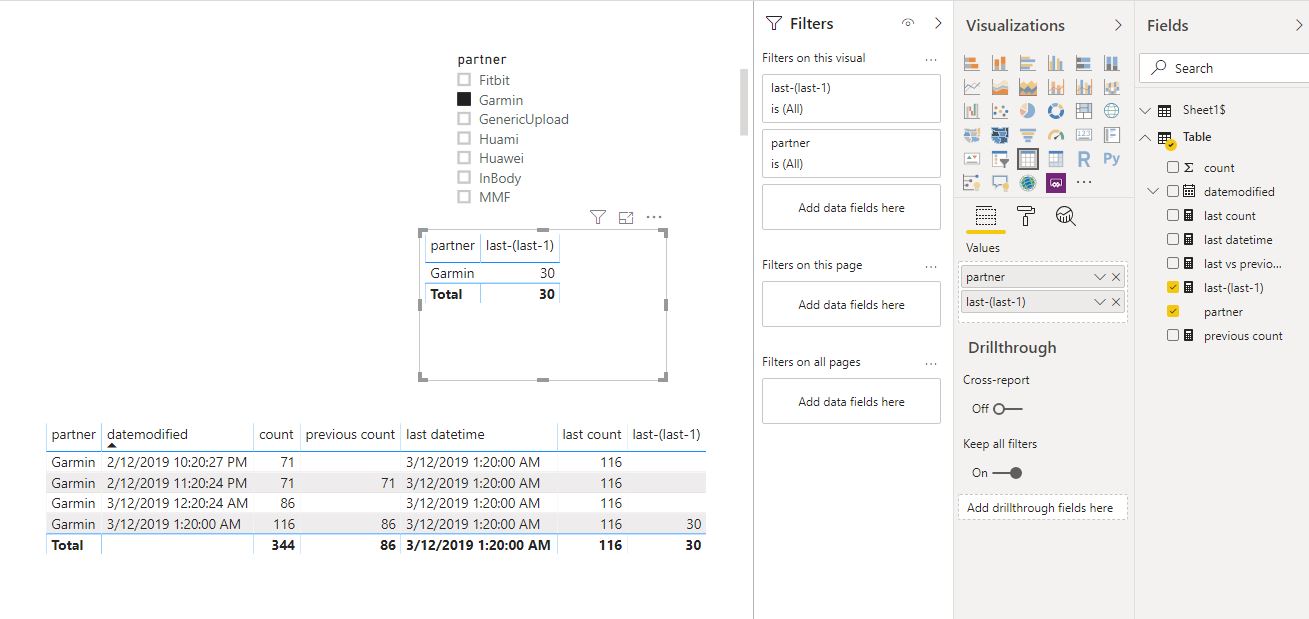Screen dimensions: 1309x619
Task: Select the R script visual
Action: click(x=1083, y=159)
